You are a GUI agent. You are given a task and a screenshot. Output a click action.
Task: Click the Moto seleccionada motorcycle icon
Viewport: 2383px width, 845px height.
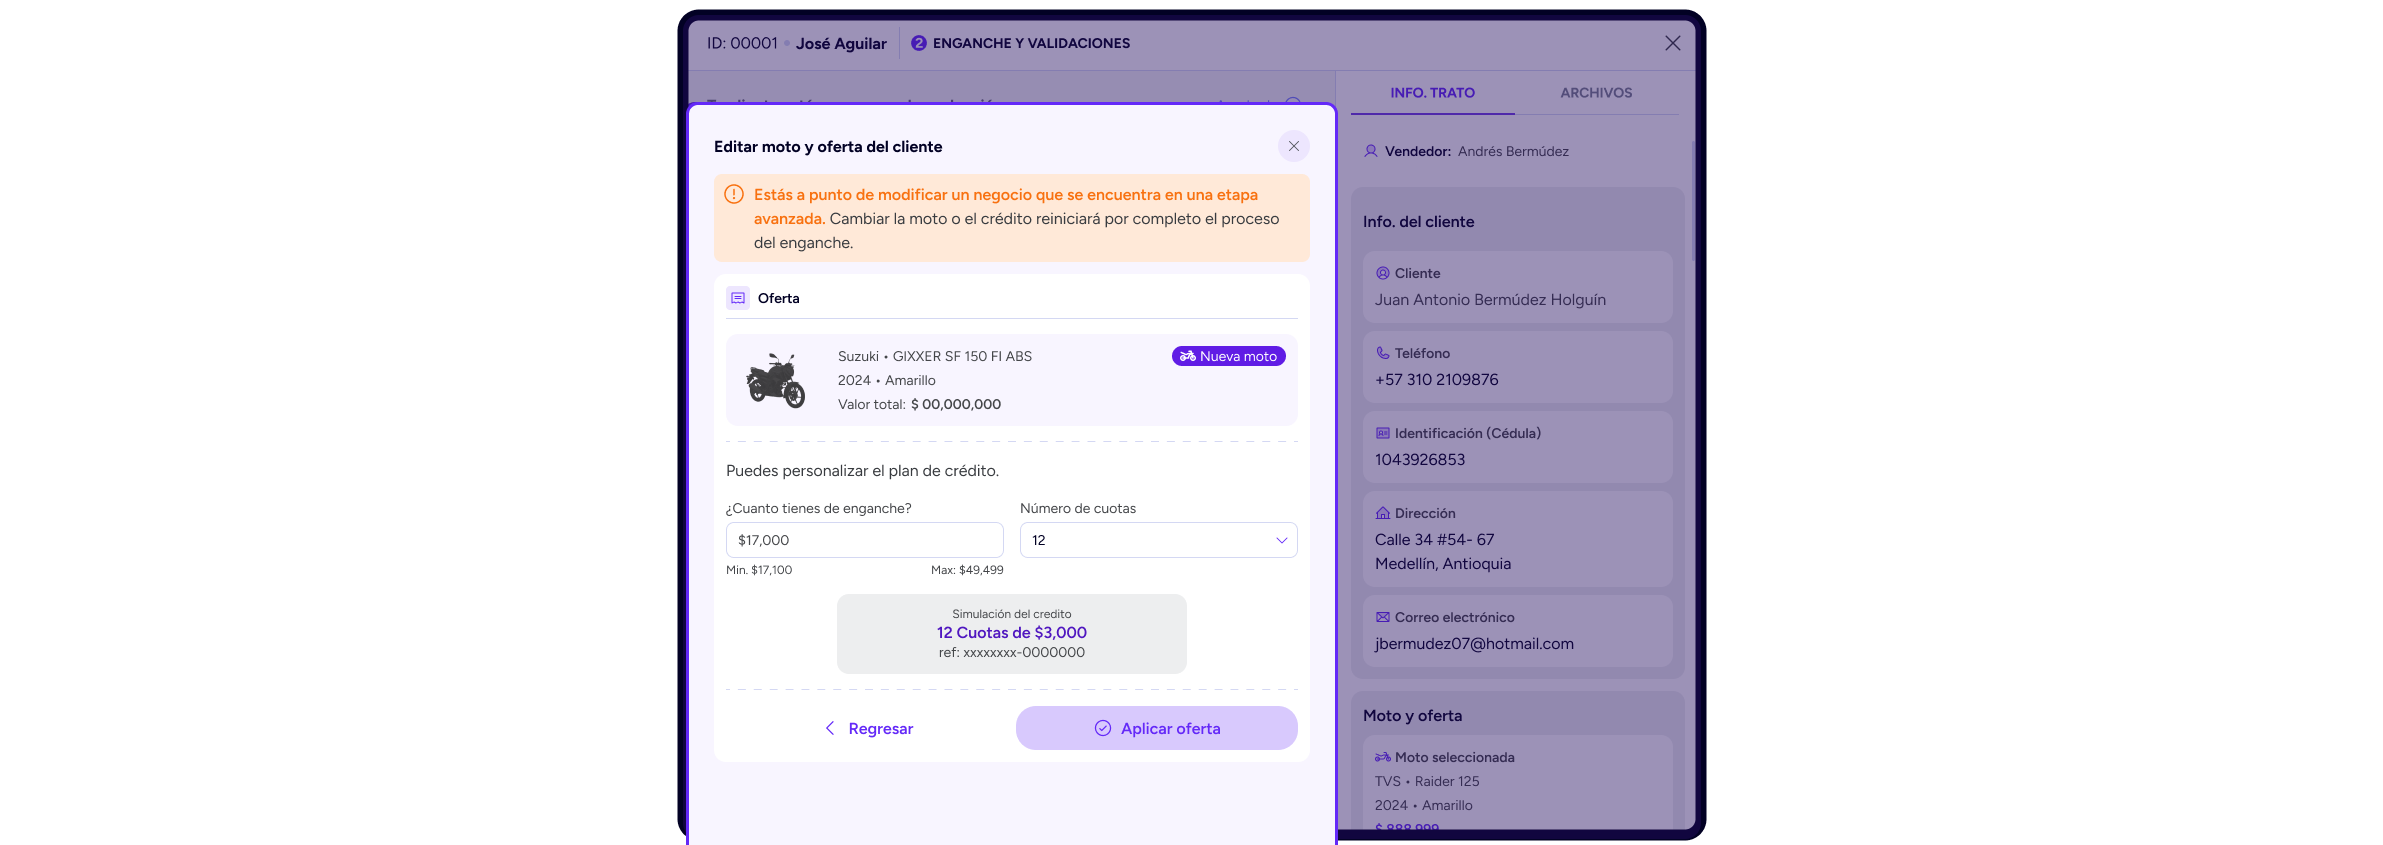coord(1382,757)
